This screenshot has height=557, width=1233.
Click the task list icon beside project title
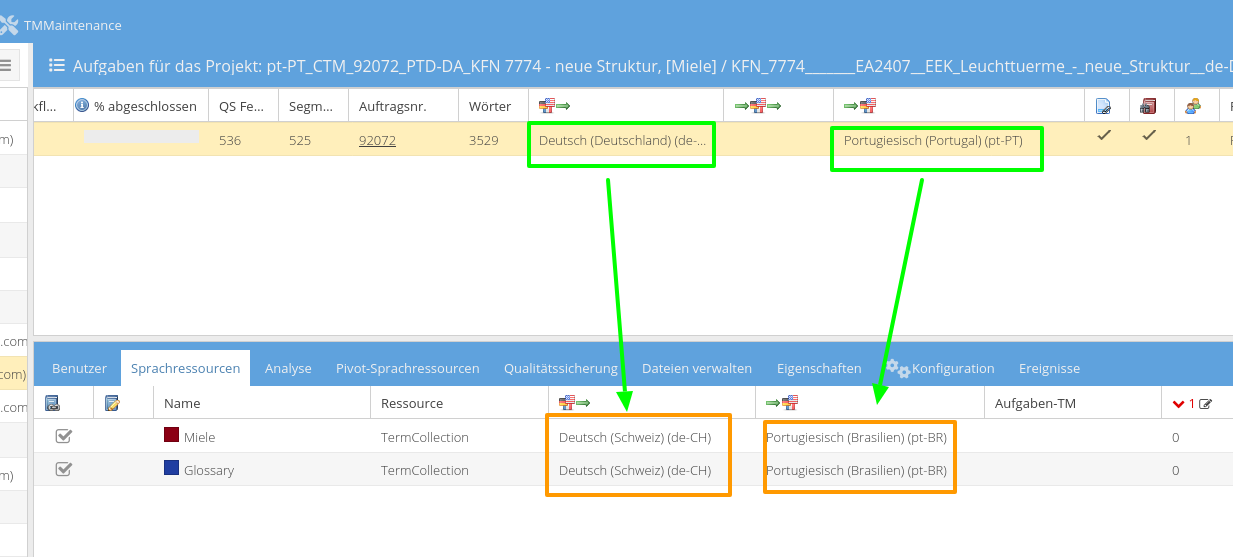[x=56, y=66]
